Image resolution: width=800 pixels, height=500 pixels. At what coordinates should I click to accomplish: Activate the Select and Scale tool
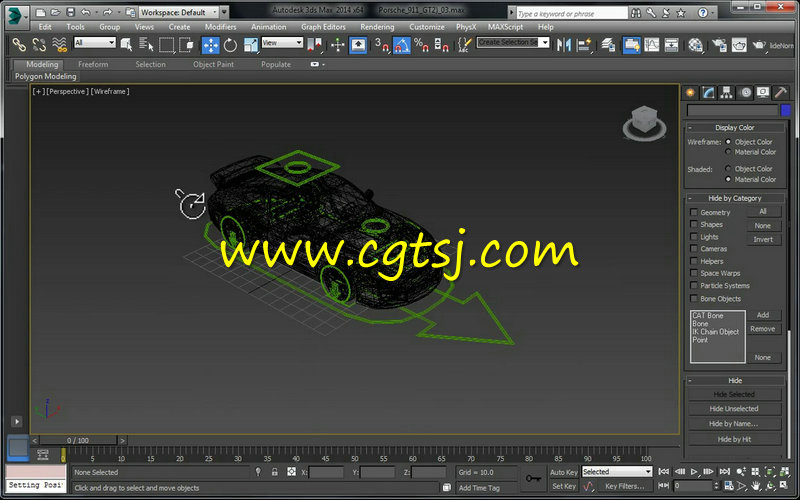(x=251, y=45)
